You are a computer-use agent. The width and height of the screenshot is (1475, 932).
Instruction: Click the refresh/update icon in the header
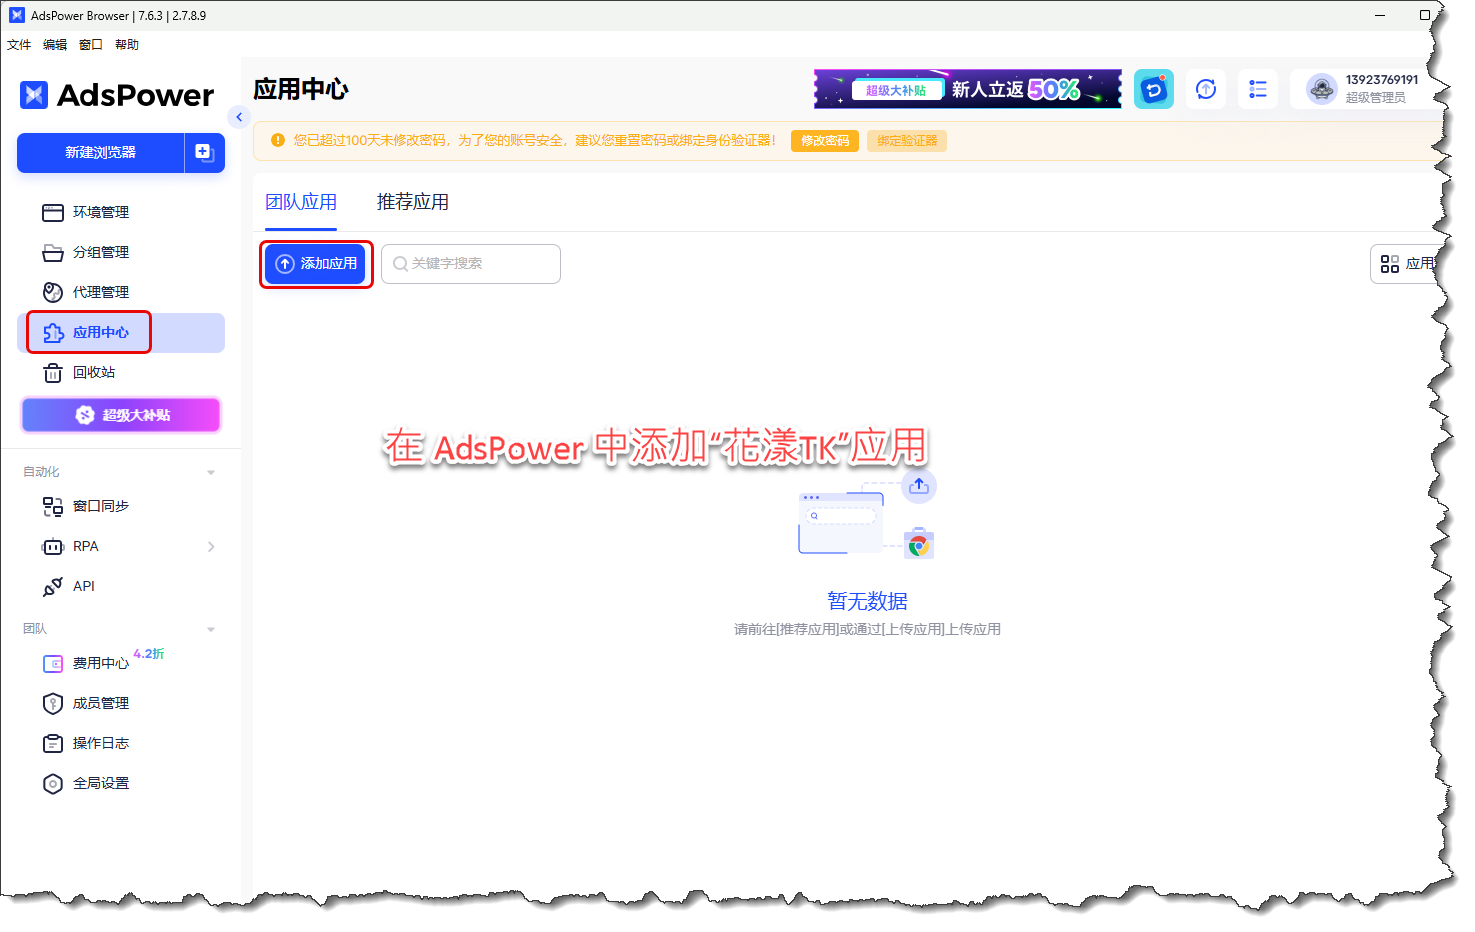1206,89
